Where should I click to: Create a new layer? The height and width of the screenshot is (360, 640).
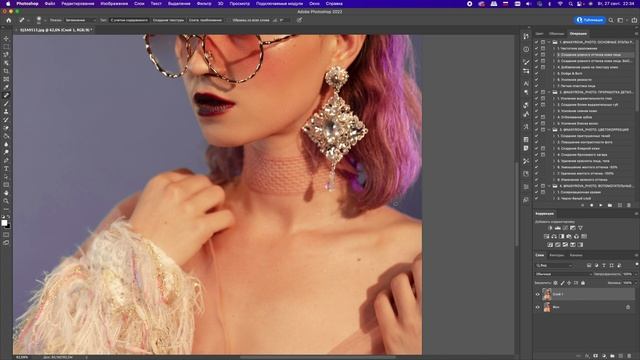[621, 356]
